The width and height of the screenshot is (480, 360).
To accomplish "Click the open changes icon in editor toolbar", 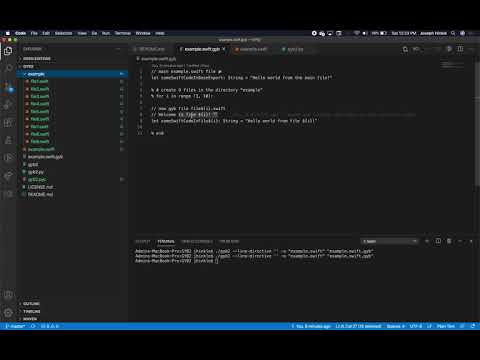I will [x=405, y=49].
